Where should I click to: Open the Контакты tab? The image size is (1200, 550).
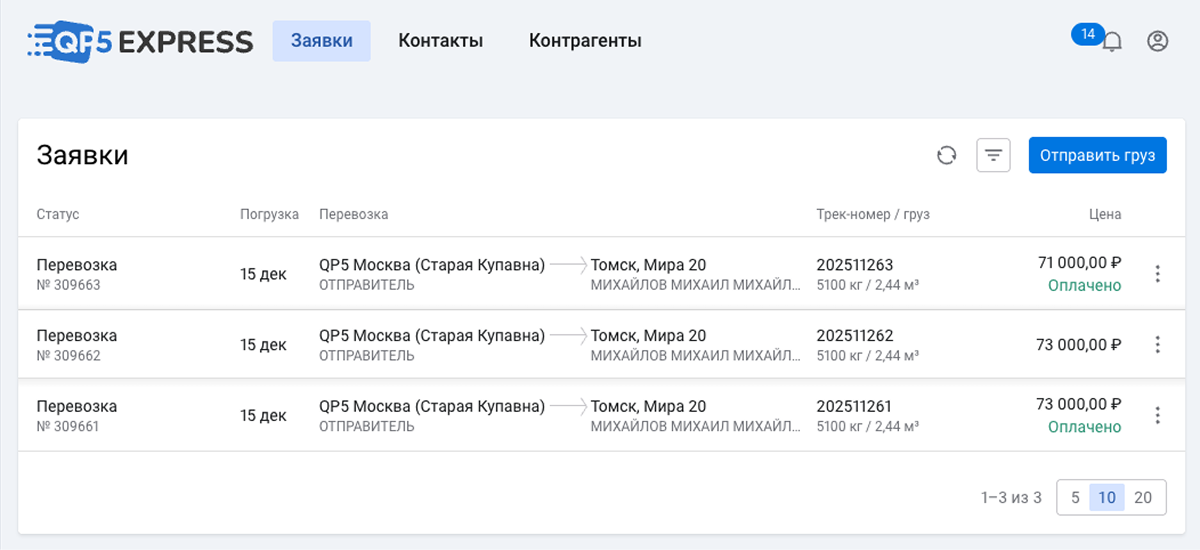click(x=441, y=41)
